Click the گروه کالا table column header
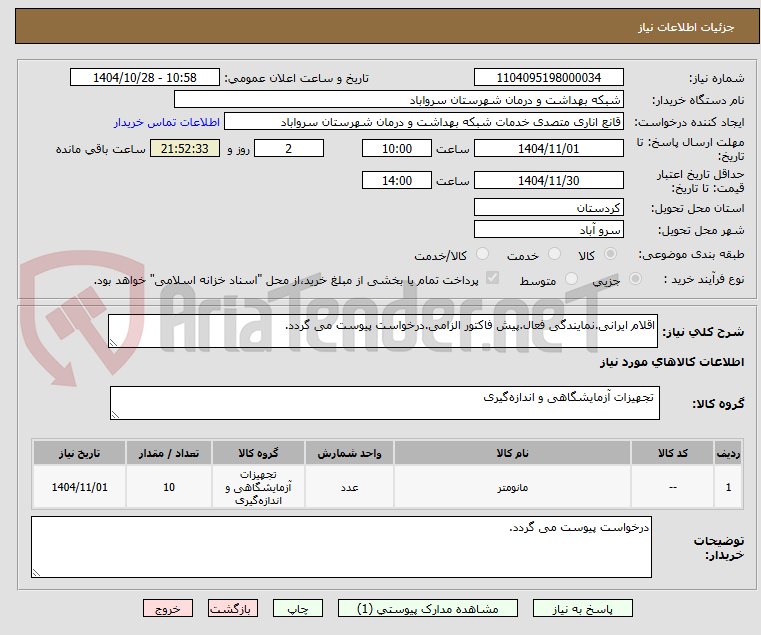The image size is (761, 635). [x=258, y=453]
